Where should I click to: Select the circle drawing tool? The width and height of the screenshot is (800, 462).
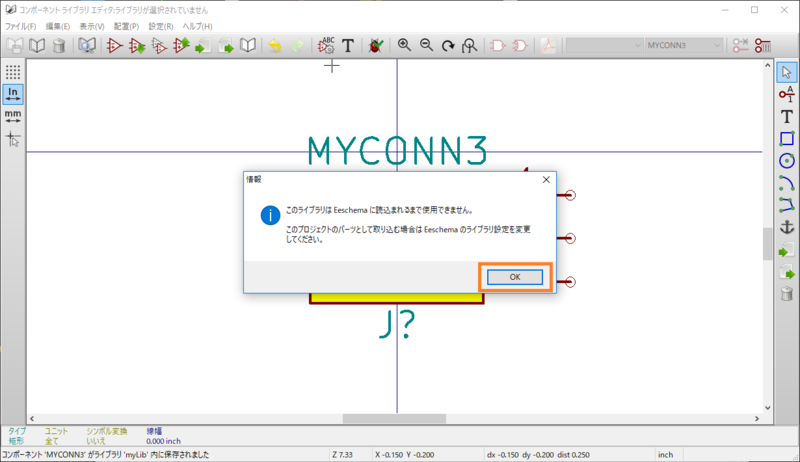point(787,161)
